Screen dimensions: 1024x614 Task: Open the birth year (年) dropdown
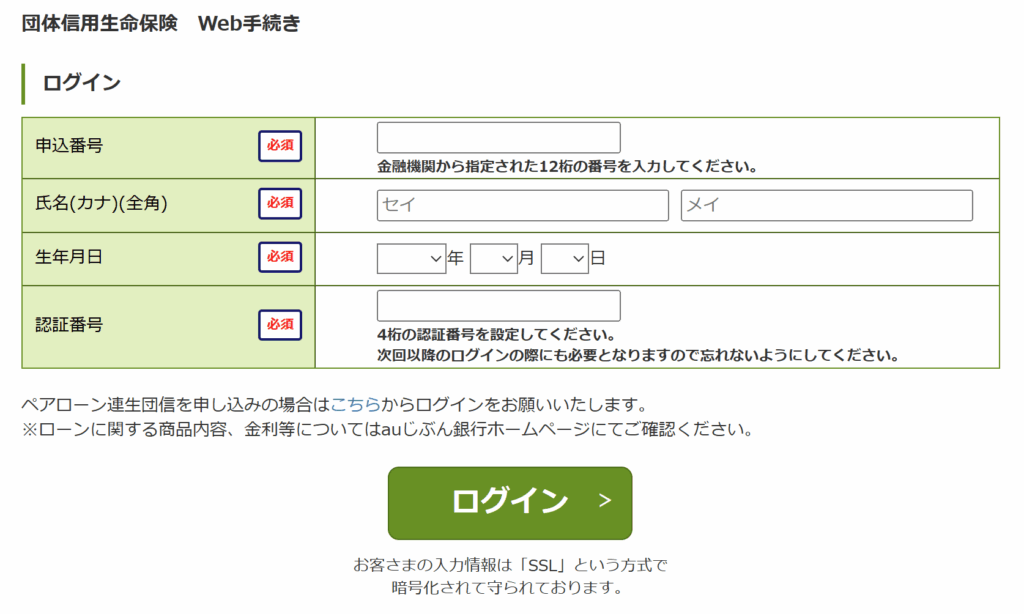[x=411, y=259]
